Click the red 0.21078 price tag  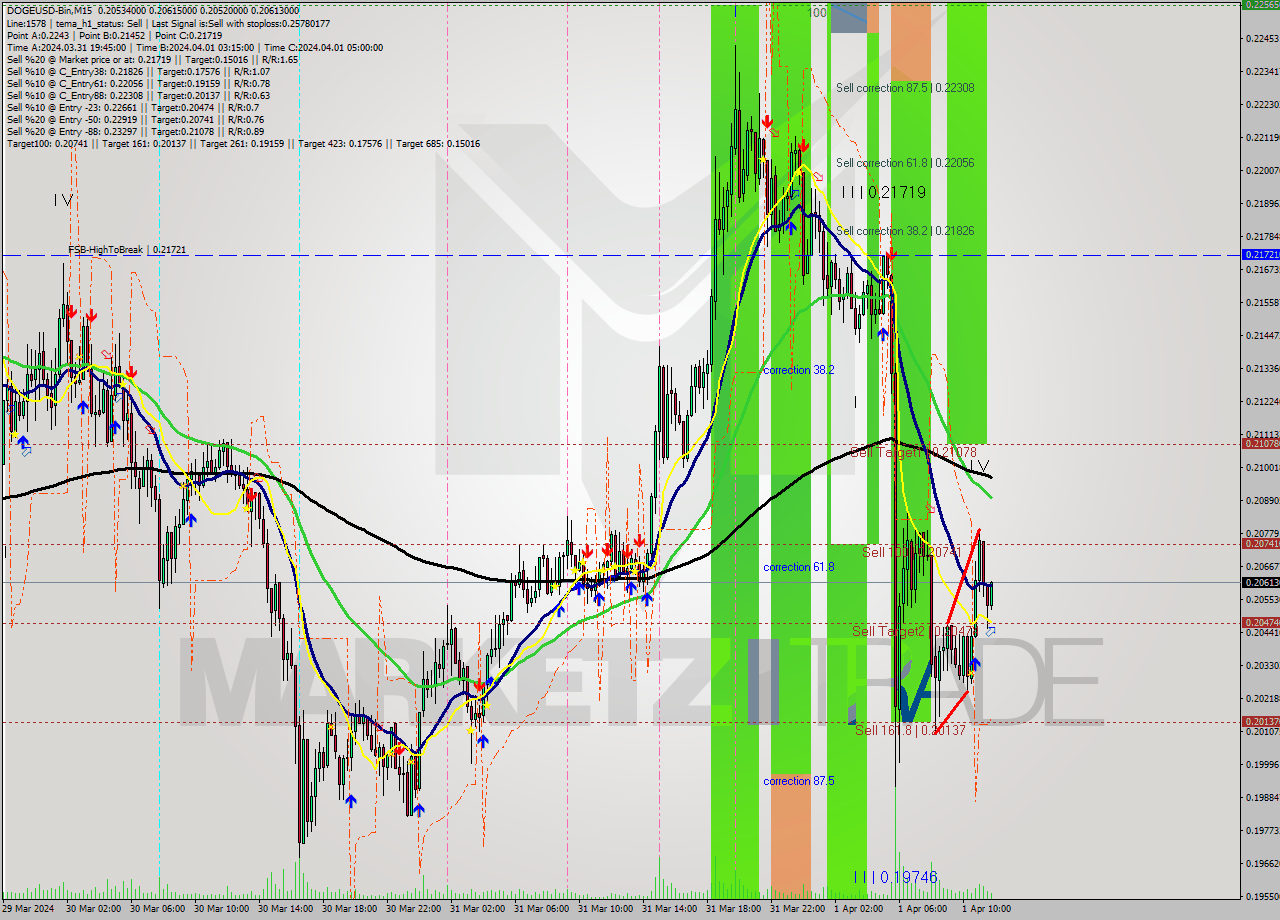point(1260,443)
